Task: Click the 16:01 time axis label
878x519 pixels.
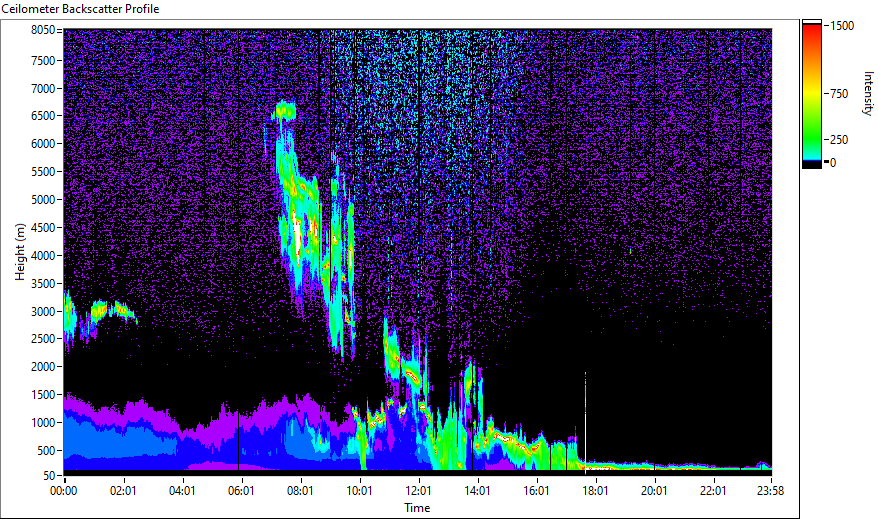Action: 536,491
